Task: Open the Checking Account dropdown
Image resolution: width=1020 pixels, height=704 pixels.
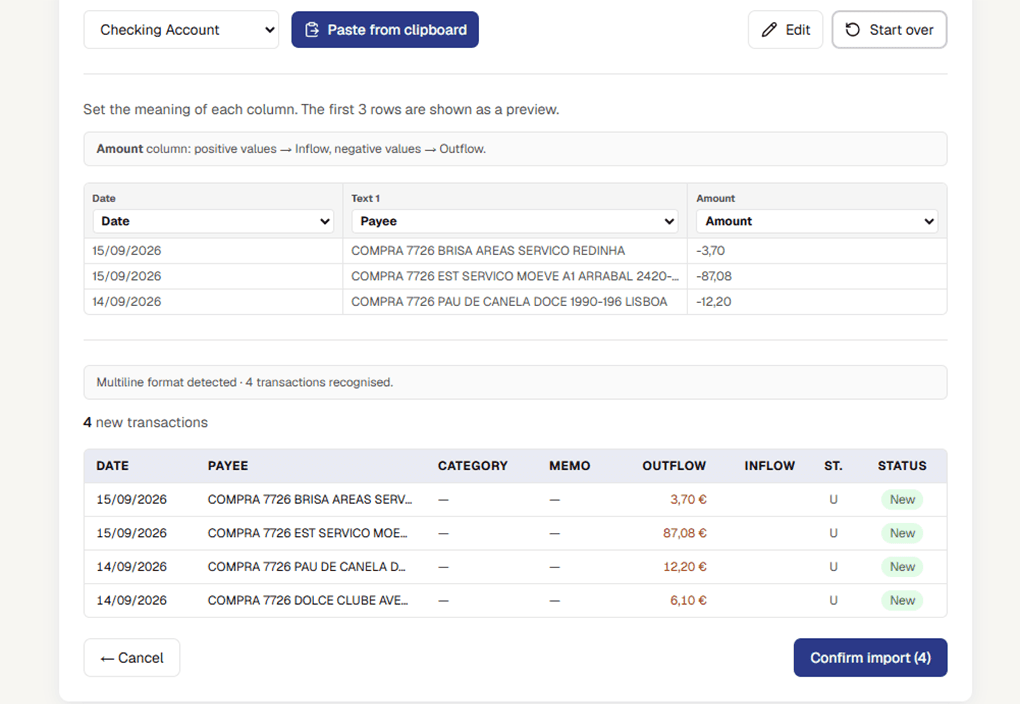Action: (181, 30)
